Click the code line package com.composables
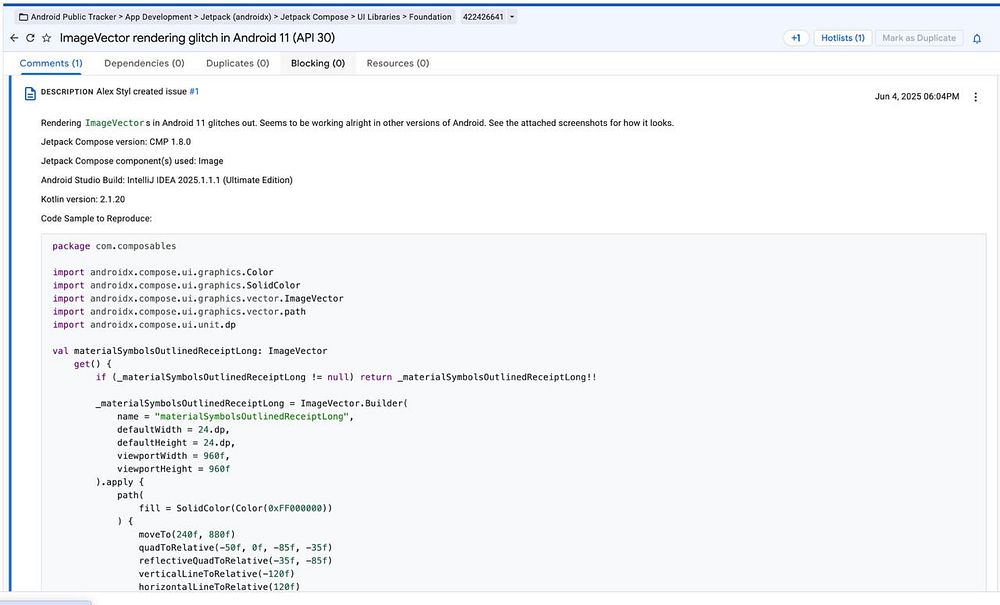 (114, 246)
